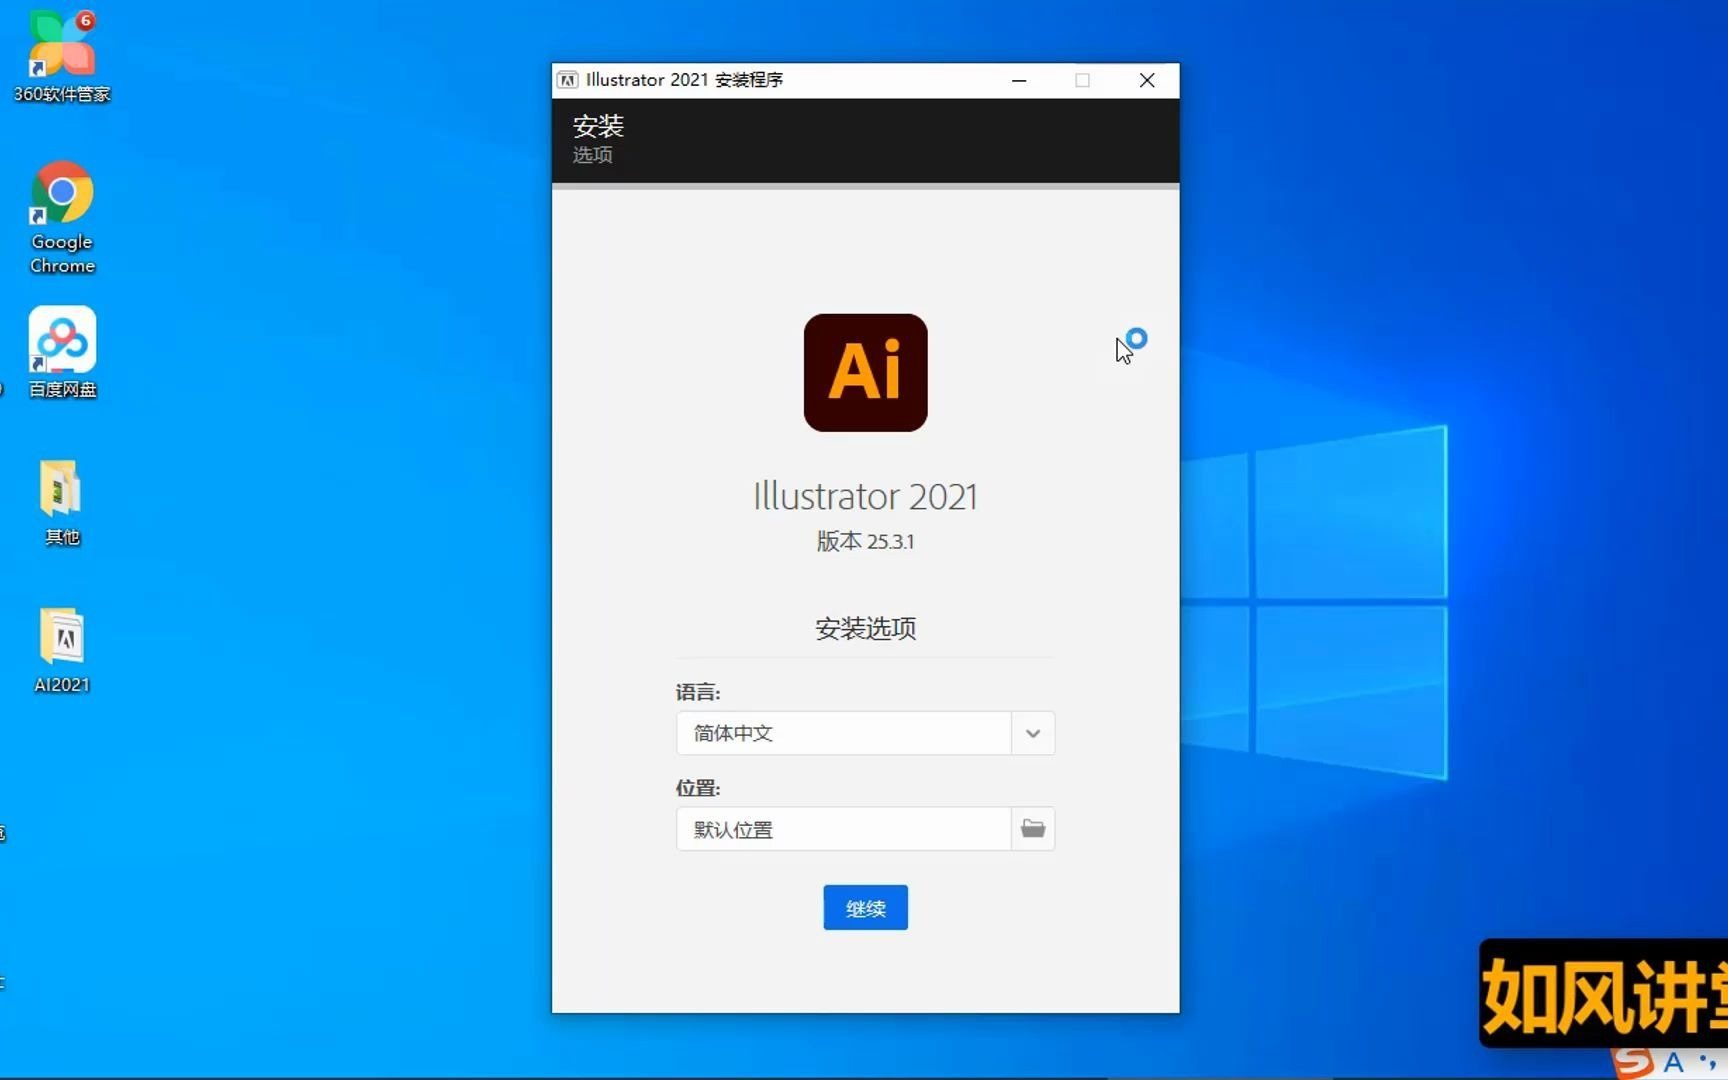Click the blue loading indicator near cursor

tap(1136, 337)
